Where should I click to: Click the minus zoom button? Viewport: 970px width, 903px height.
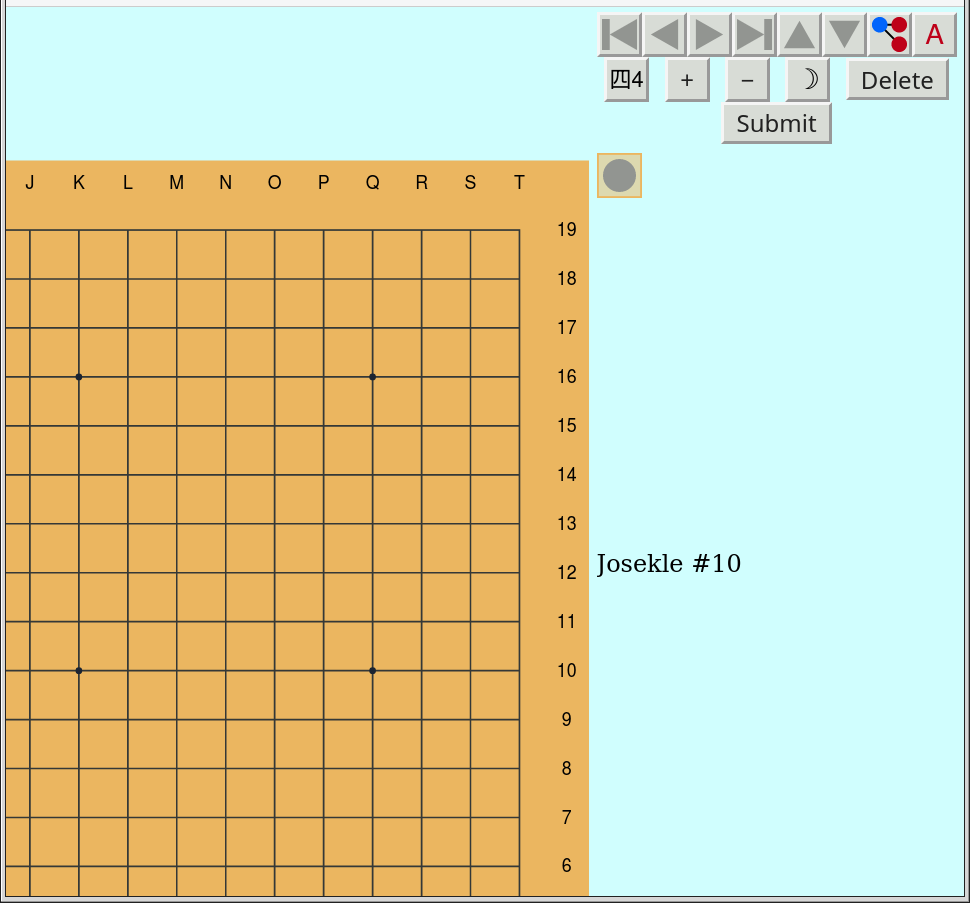(747, 80)
